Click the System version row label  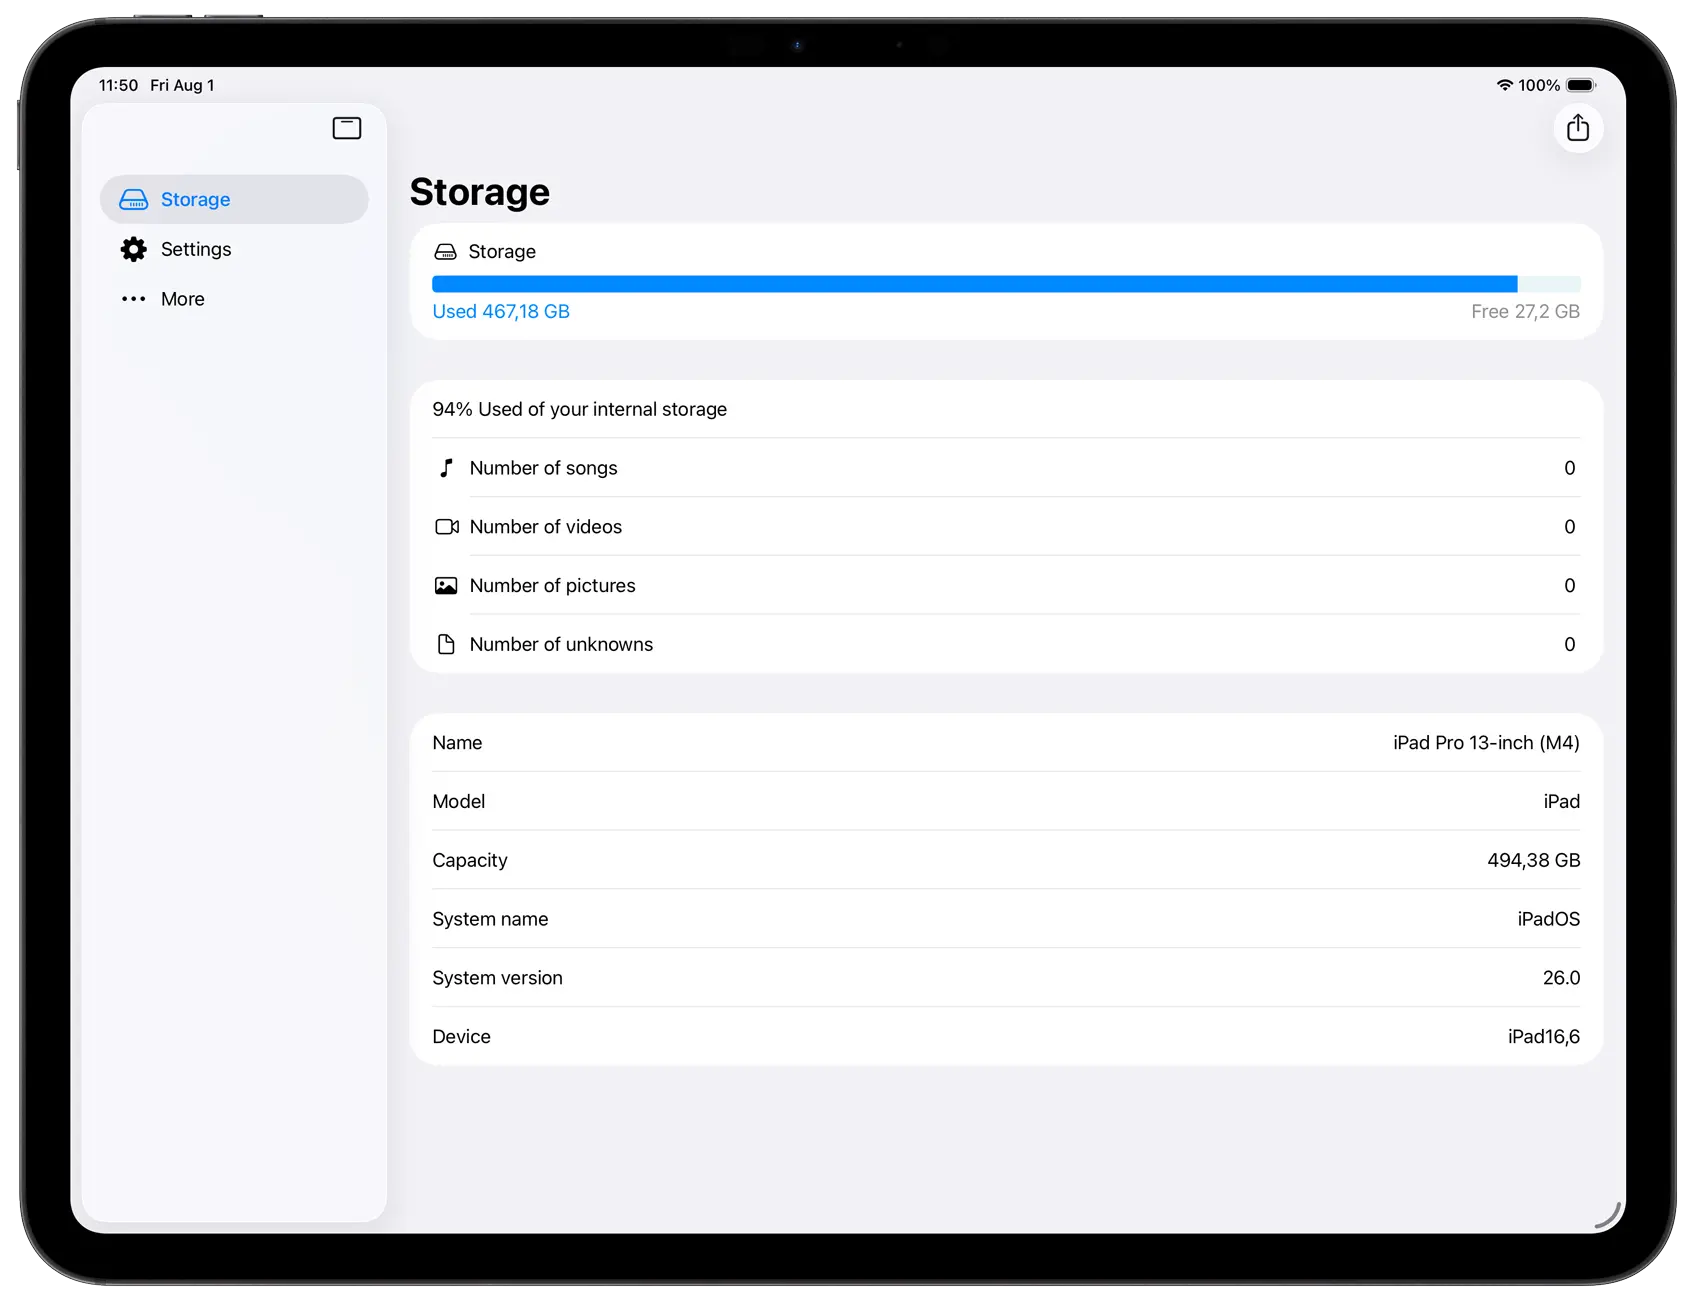pos(497,979)
